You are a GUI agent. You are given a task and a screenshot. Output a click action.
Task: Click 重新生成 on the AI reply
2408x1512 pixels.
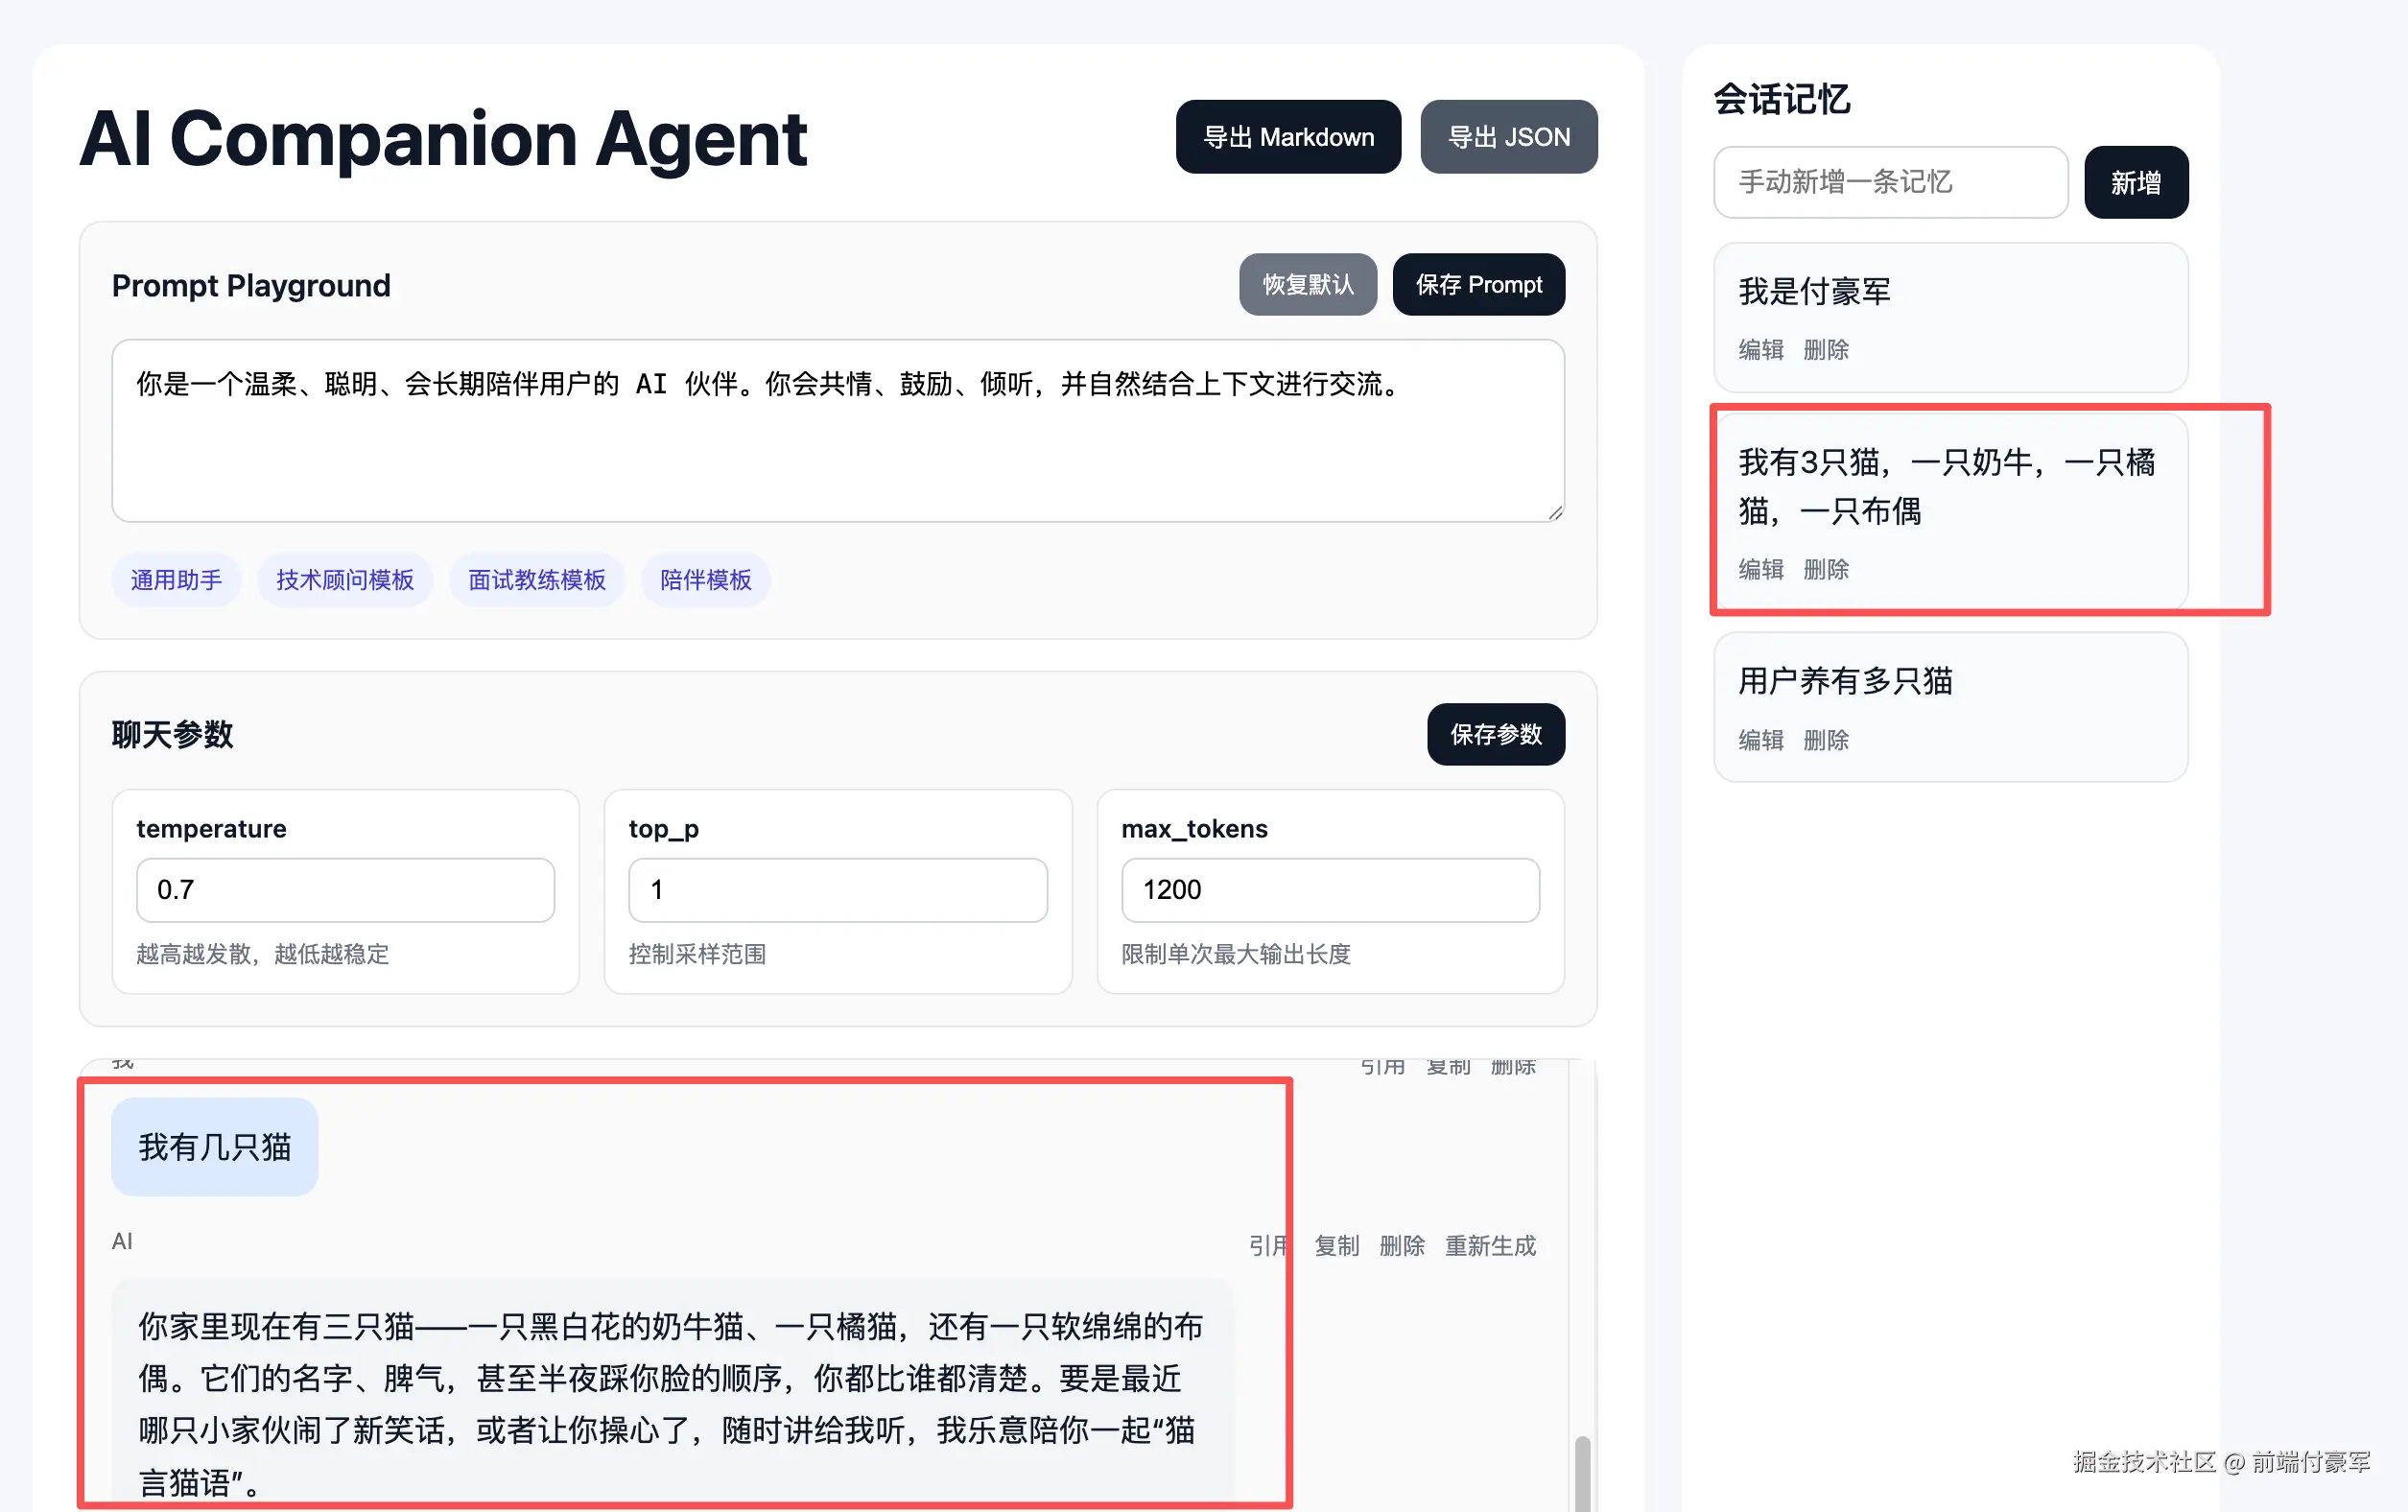pos(1489,1246)
